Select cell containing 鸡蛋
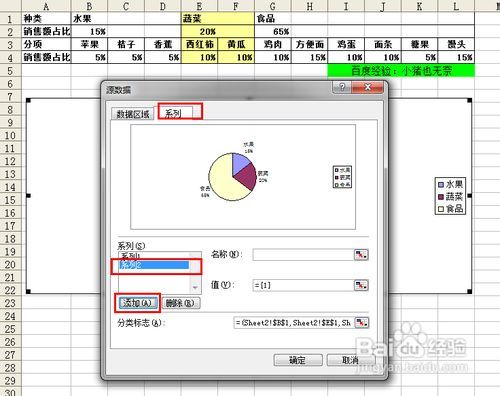Screen dimensions: 500x396 click(x=346, y=44)
